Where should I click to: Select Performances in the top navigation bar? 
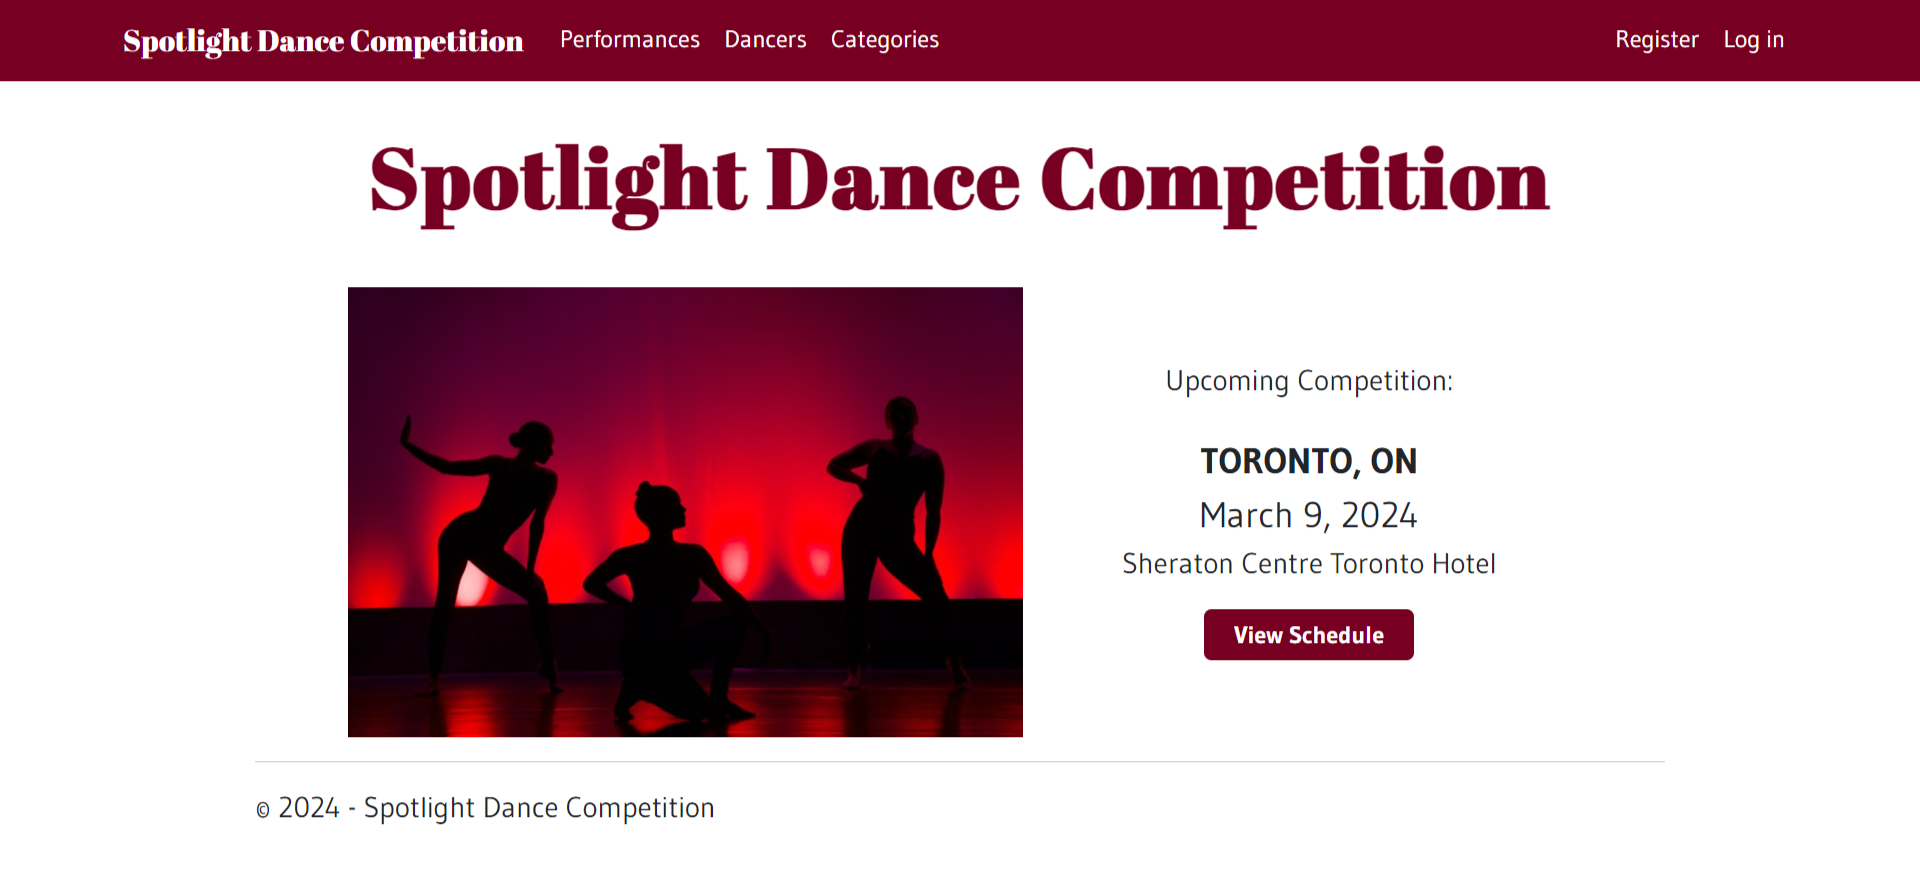629,40
